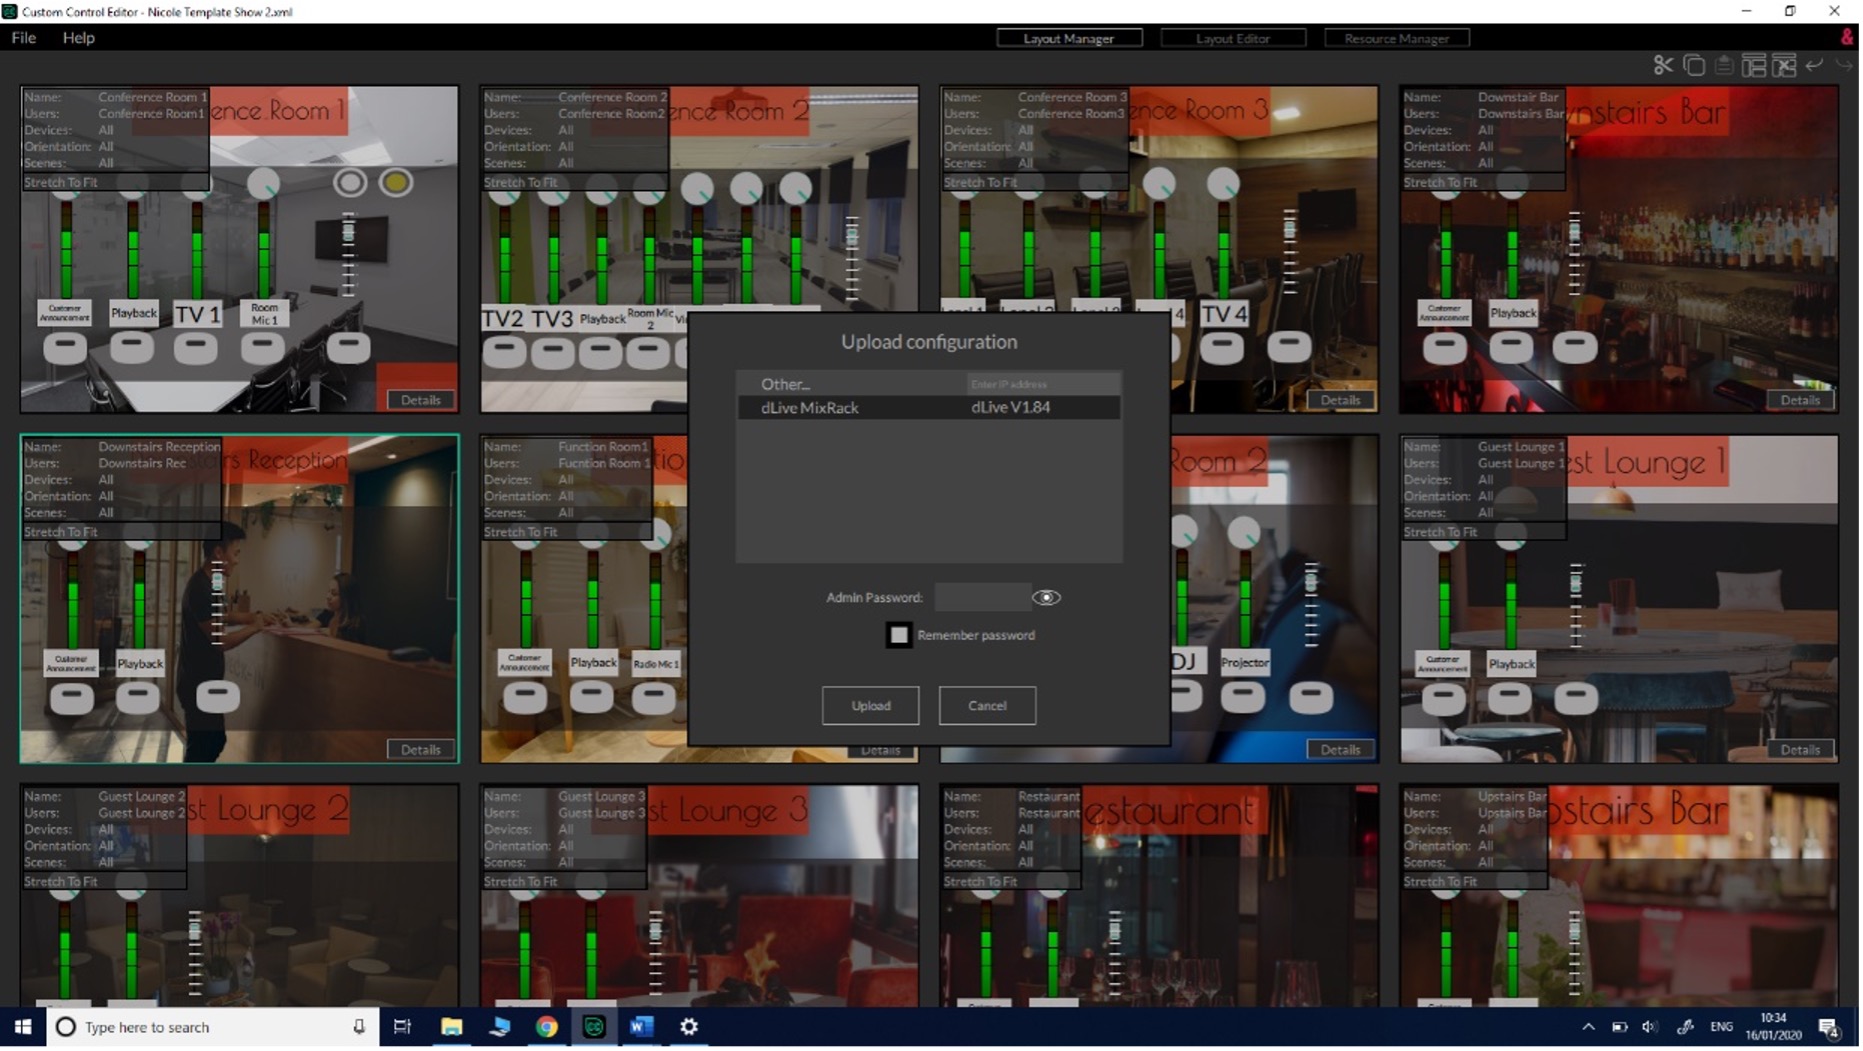Click the Playback label in Conference Room 1
The width and height of the screenshot is (1863, 1051).
click(134, 314)
